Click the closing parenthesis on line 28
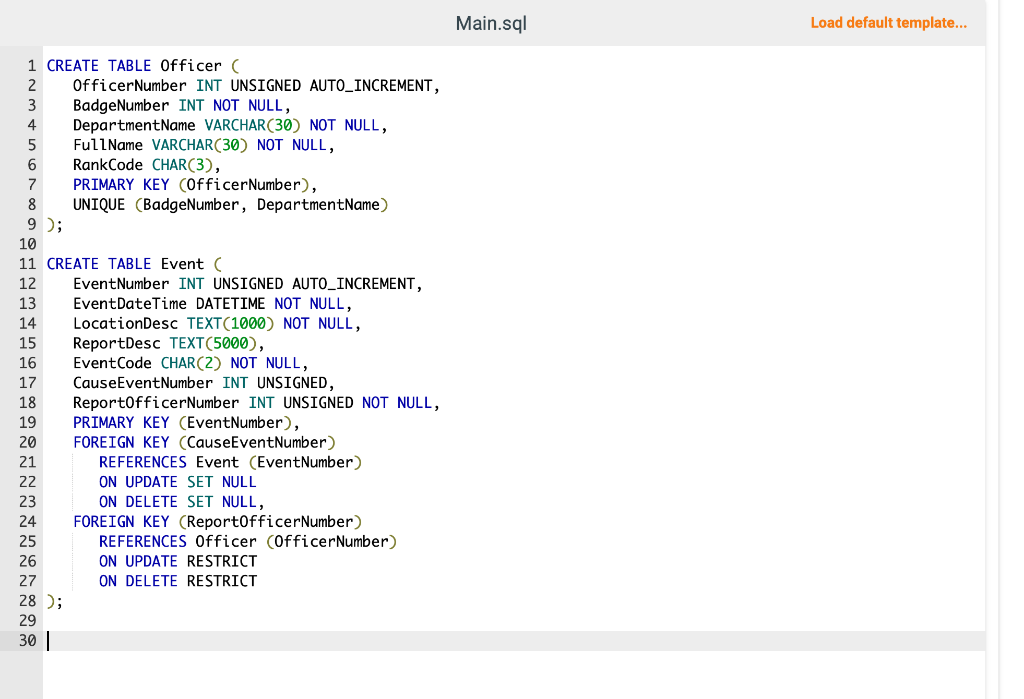 pos(51,600)
